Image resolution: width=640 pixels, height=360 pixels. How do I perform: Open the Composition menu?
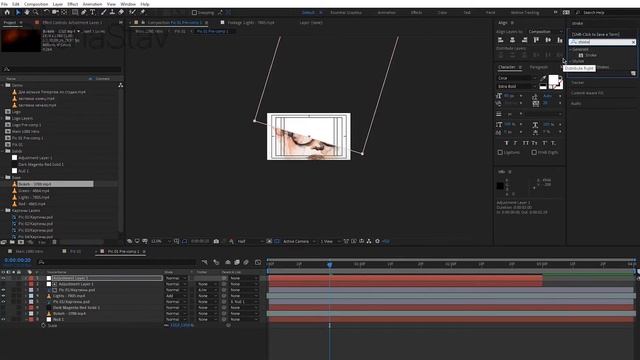click(x=36, y=4)
